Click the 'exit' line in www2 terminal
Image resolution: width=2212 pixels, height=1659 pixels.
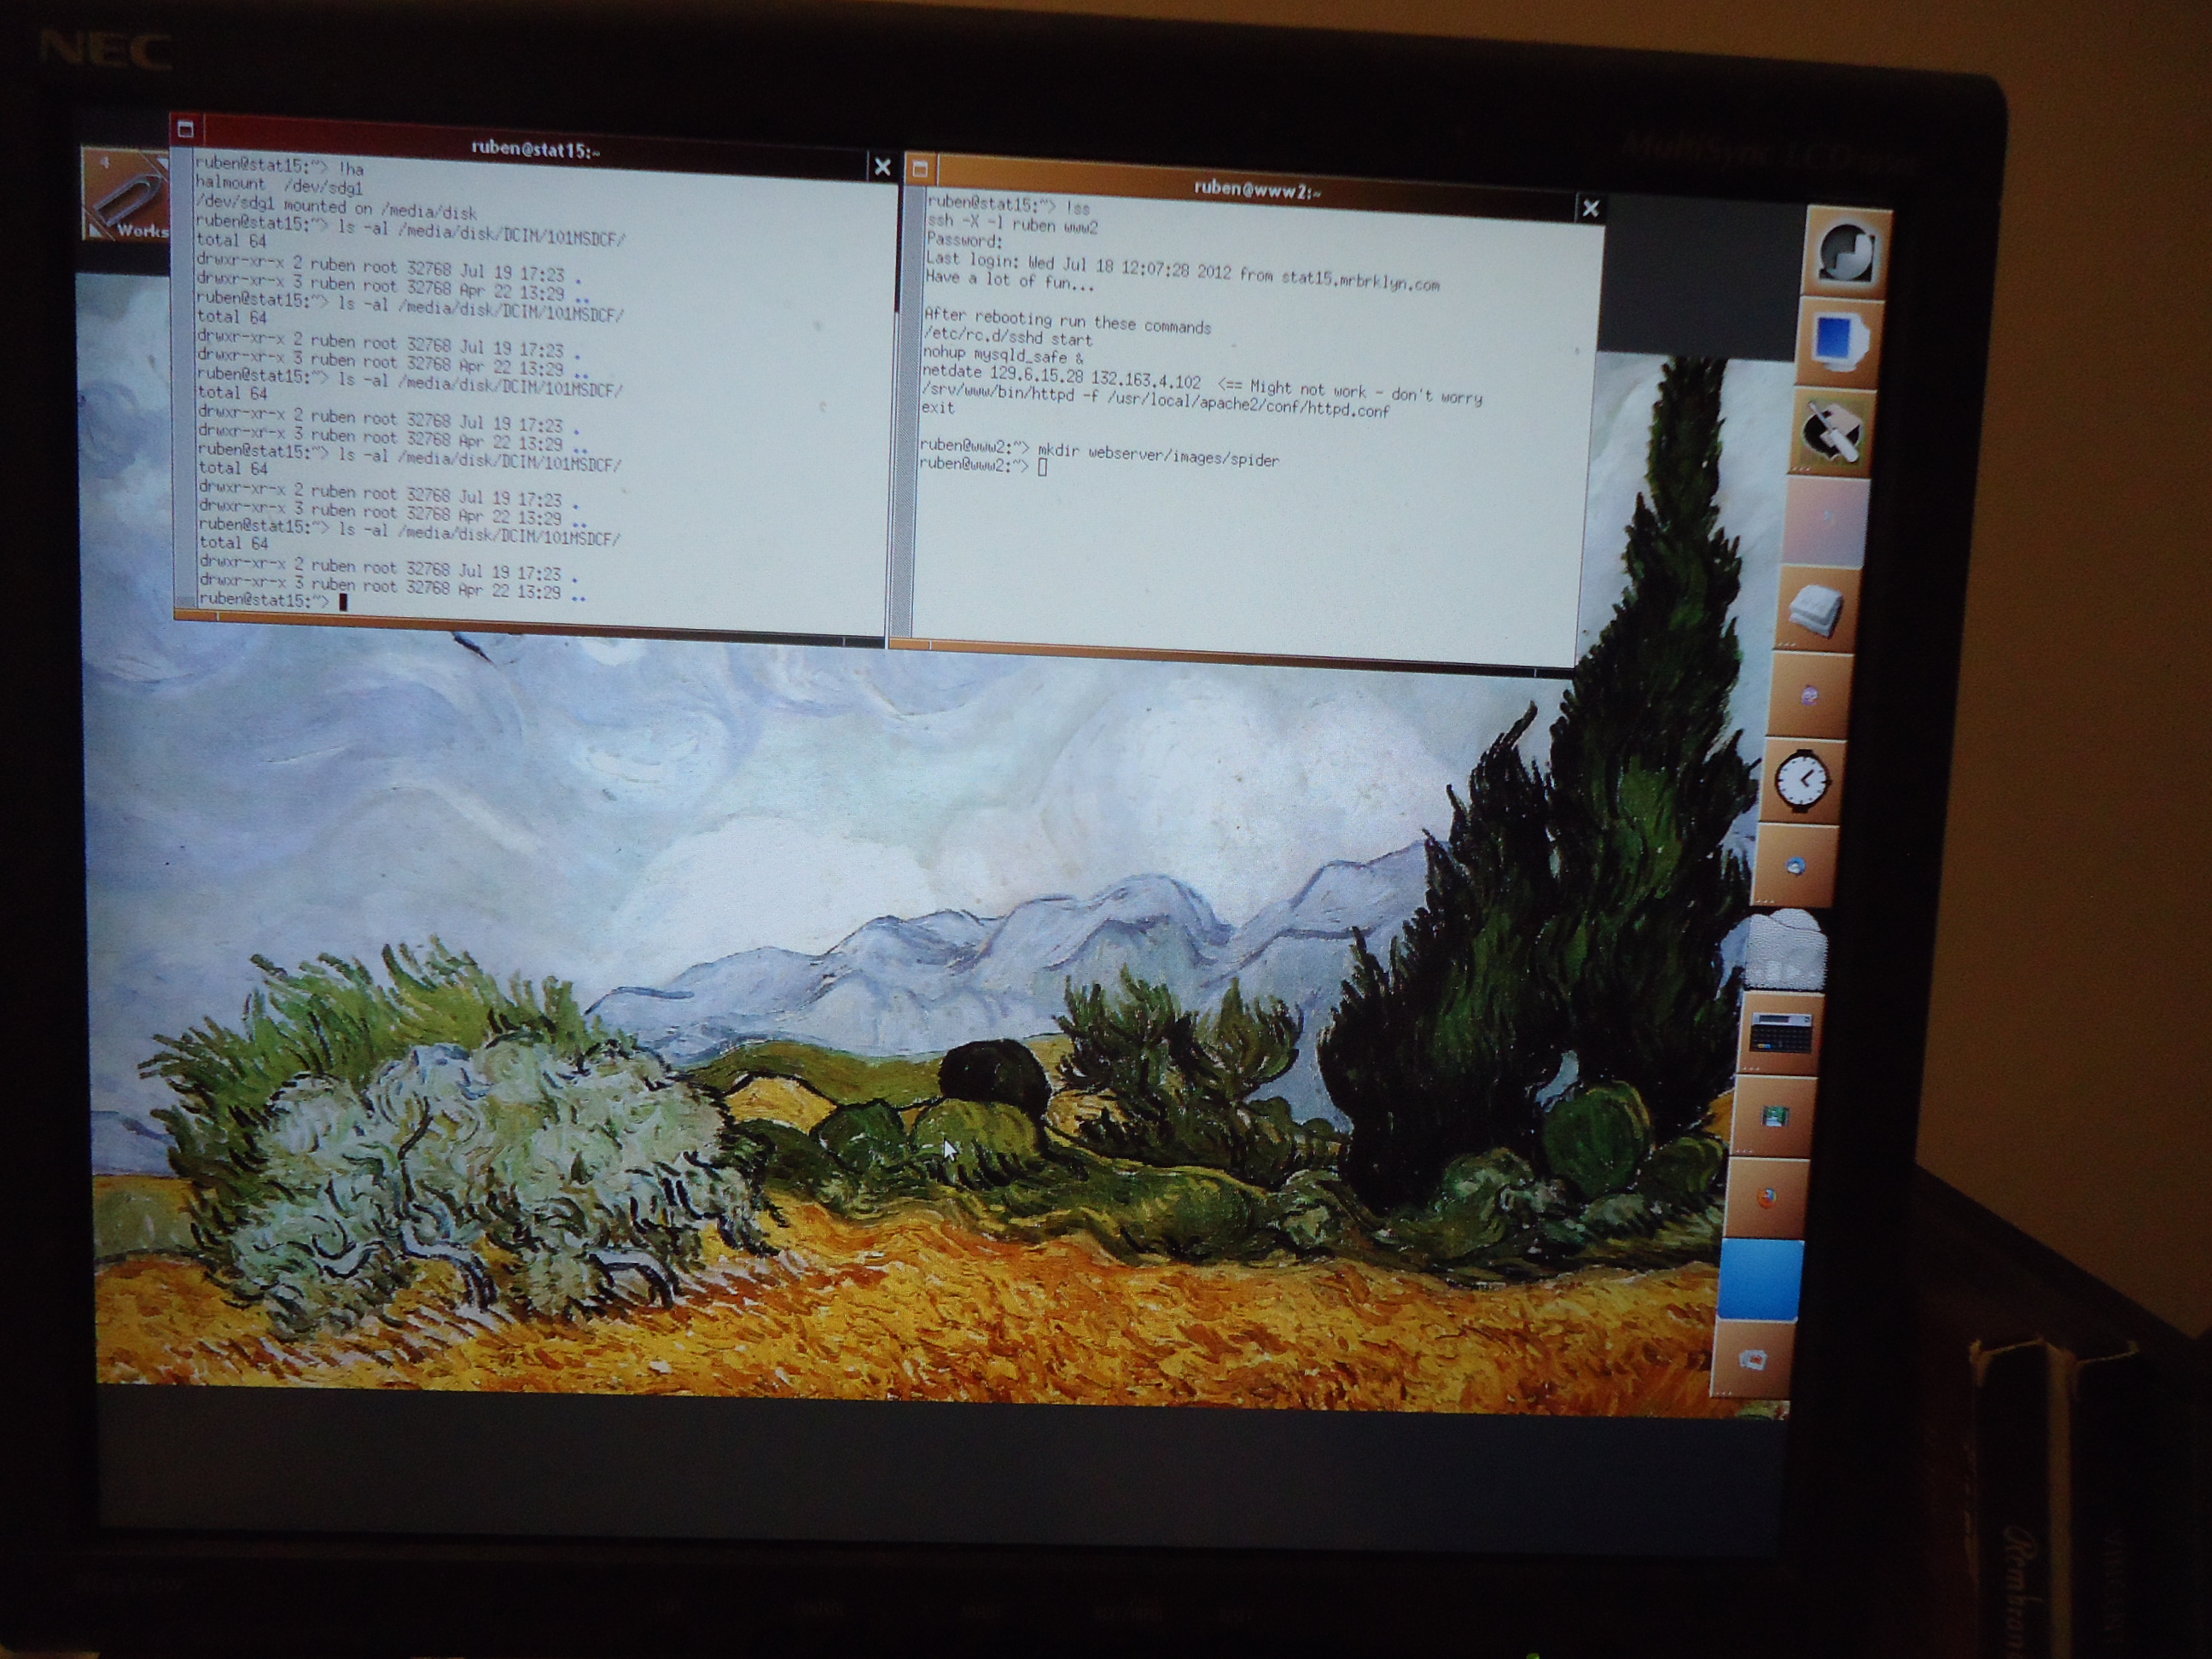pos(938,408)
